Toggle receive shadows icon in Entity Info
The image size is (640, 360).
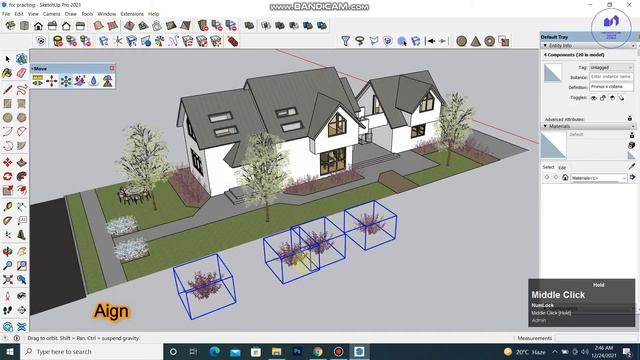(612, 98)
